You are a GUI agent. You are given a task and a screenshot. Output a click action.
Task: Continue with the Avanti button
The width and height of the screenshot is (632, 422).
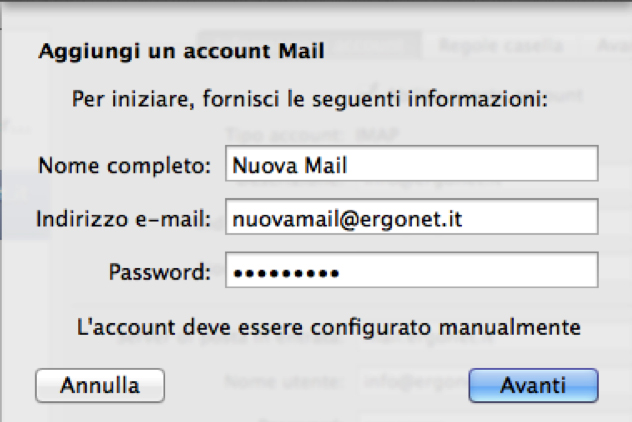click(x=533, y=384)
